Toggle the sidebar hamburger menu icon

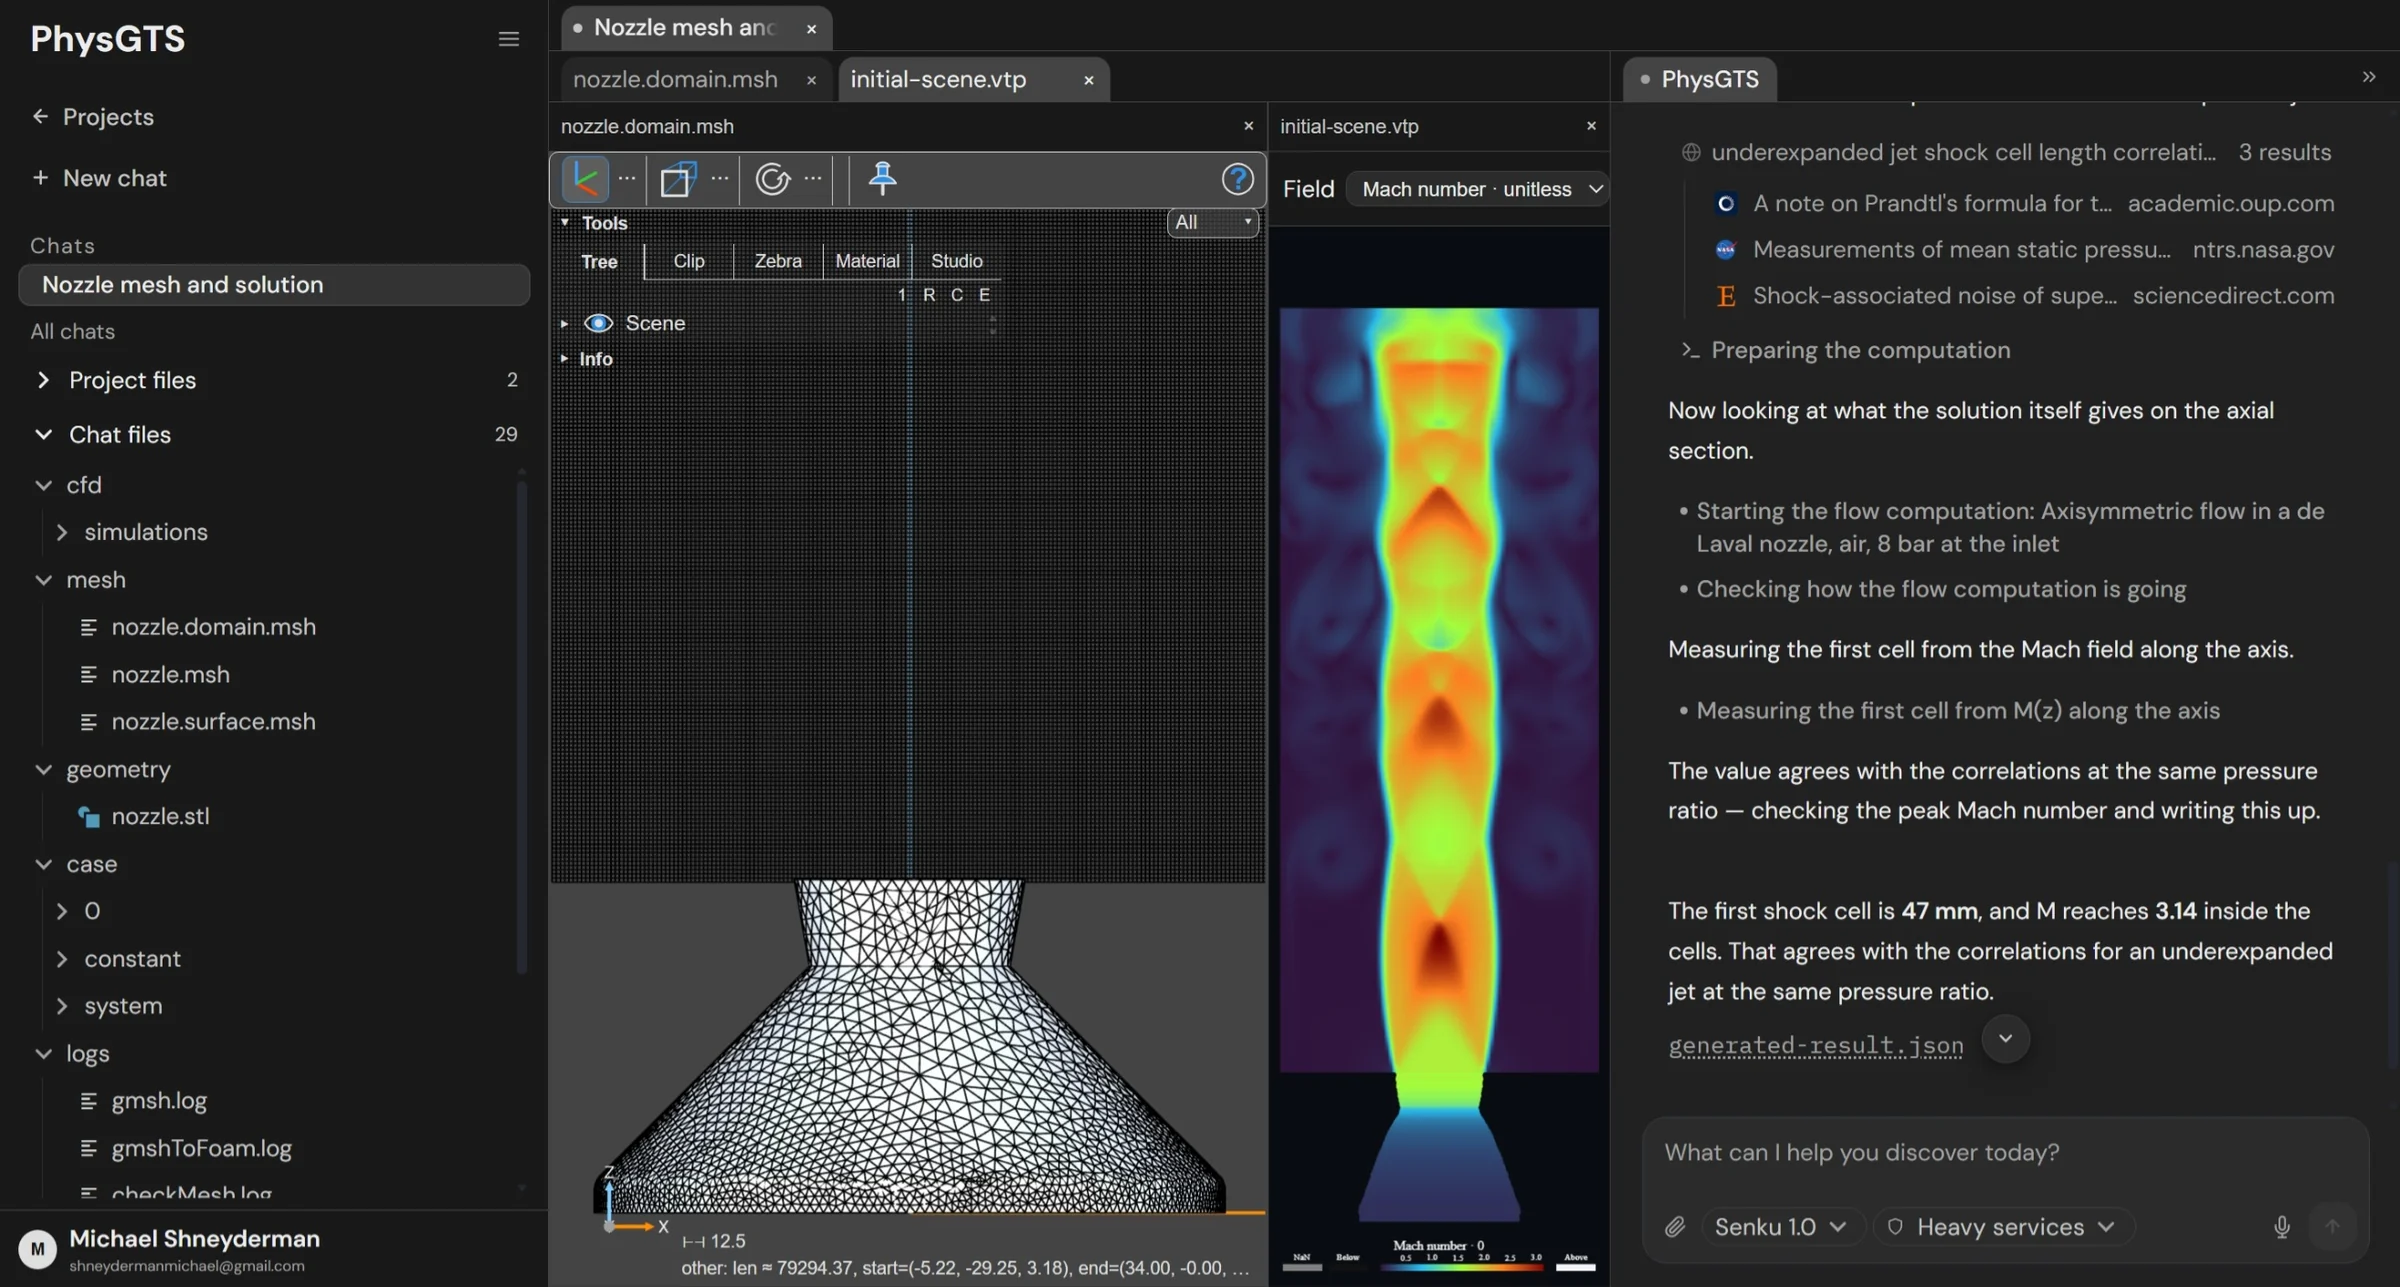(508, 39)
